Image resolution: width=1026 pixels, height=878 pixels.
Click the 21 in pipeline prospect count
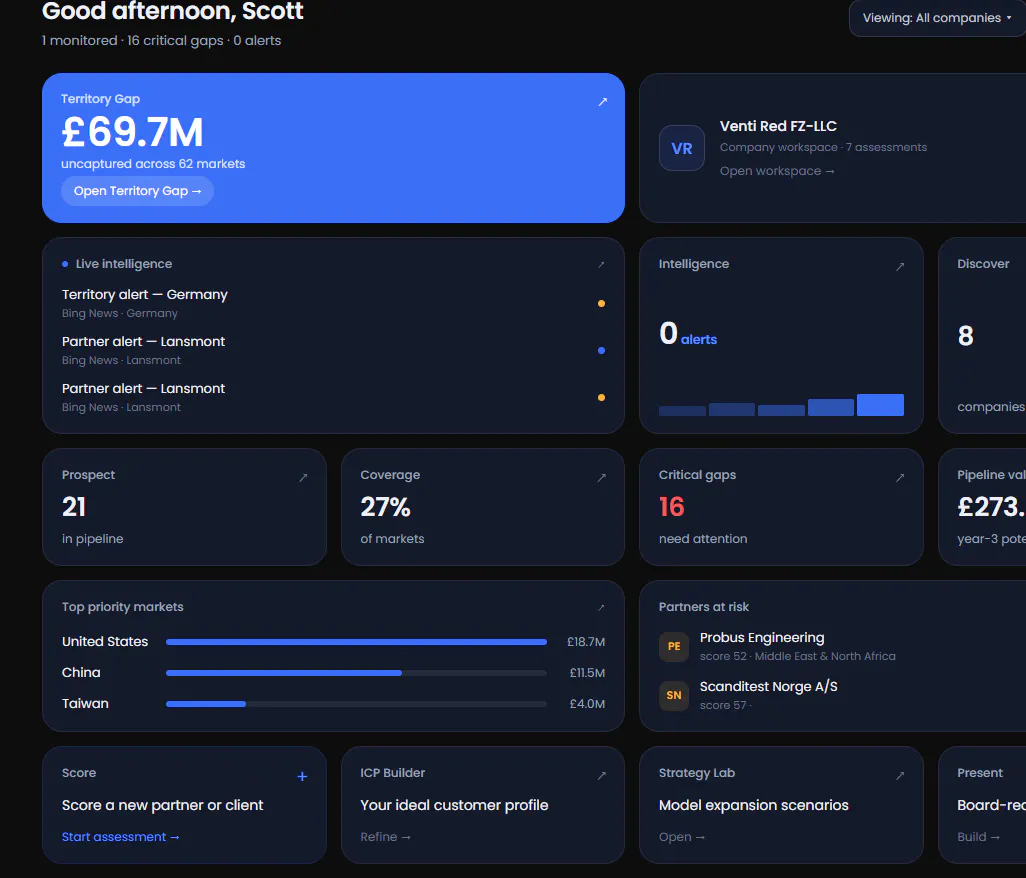pos(74,507)
